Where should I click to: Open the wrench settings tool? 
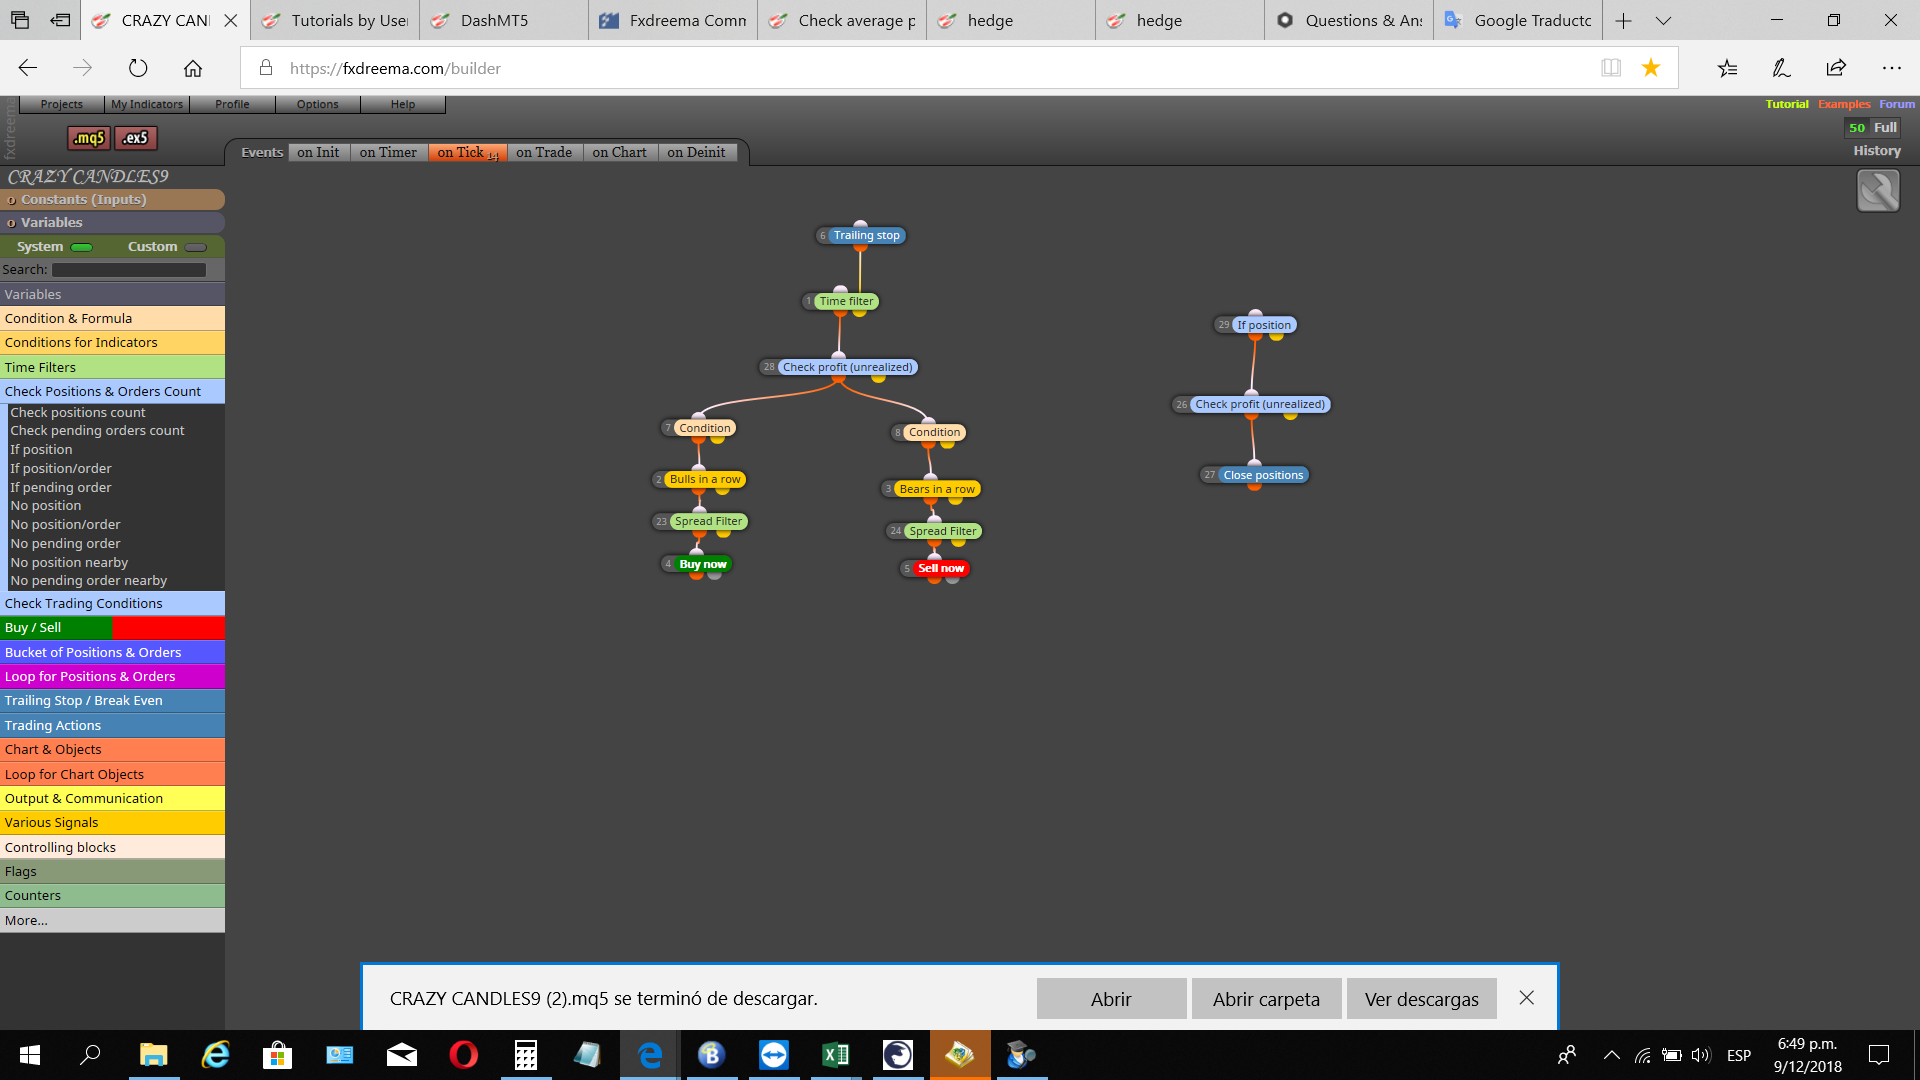point(1878,190)
